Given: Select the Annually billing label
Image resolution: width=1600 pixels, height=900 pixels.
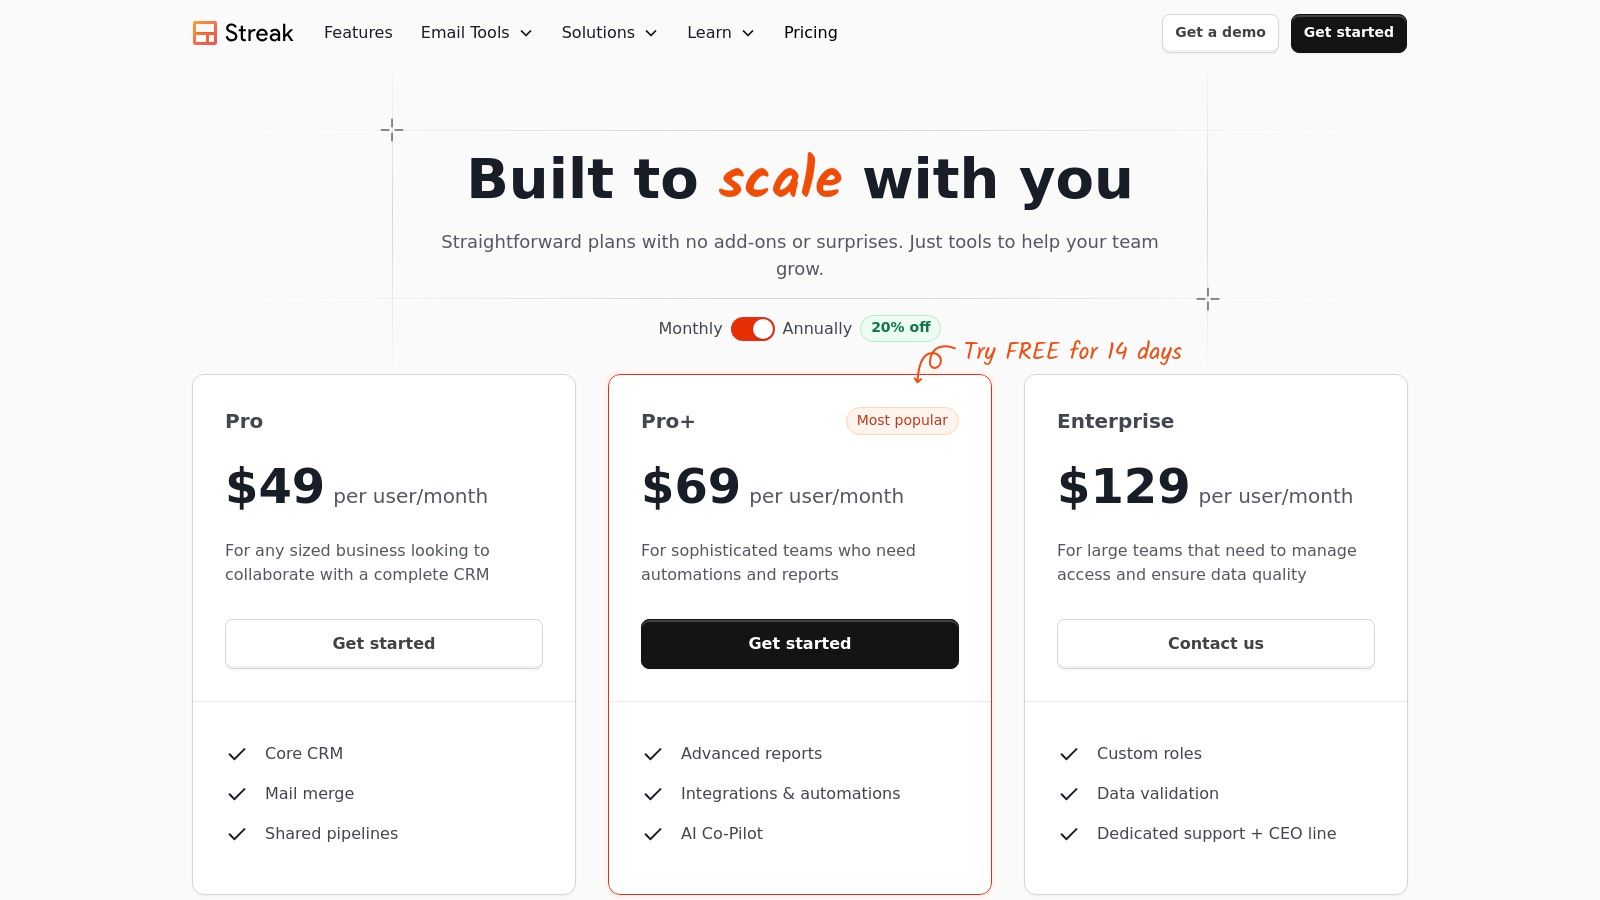Looking at the screenshot, I should pos(817,329).
